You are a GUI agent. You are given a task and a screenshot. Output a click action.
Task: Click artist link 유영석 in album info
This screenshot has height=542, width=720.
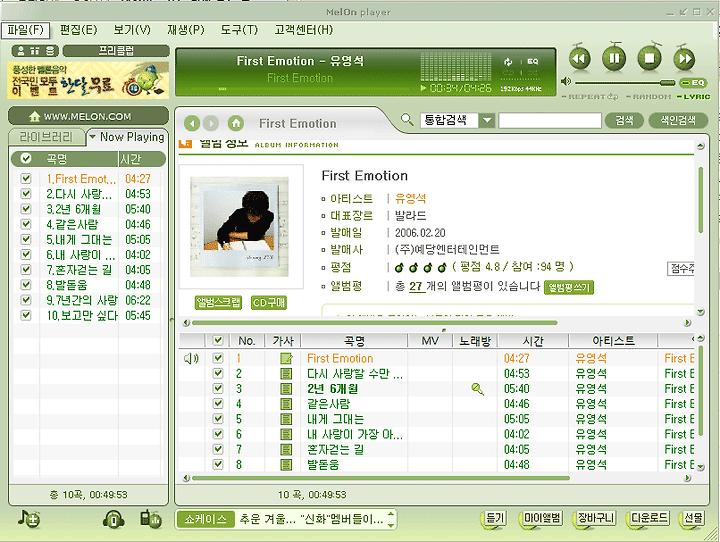411,198
